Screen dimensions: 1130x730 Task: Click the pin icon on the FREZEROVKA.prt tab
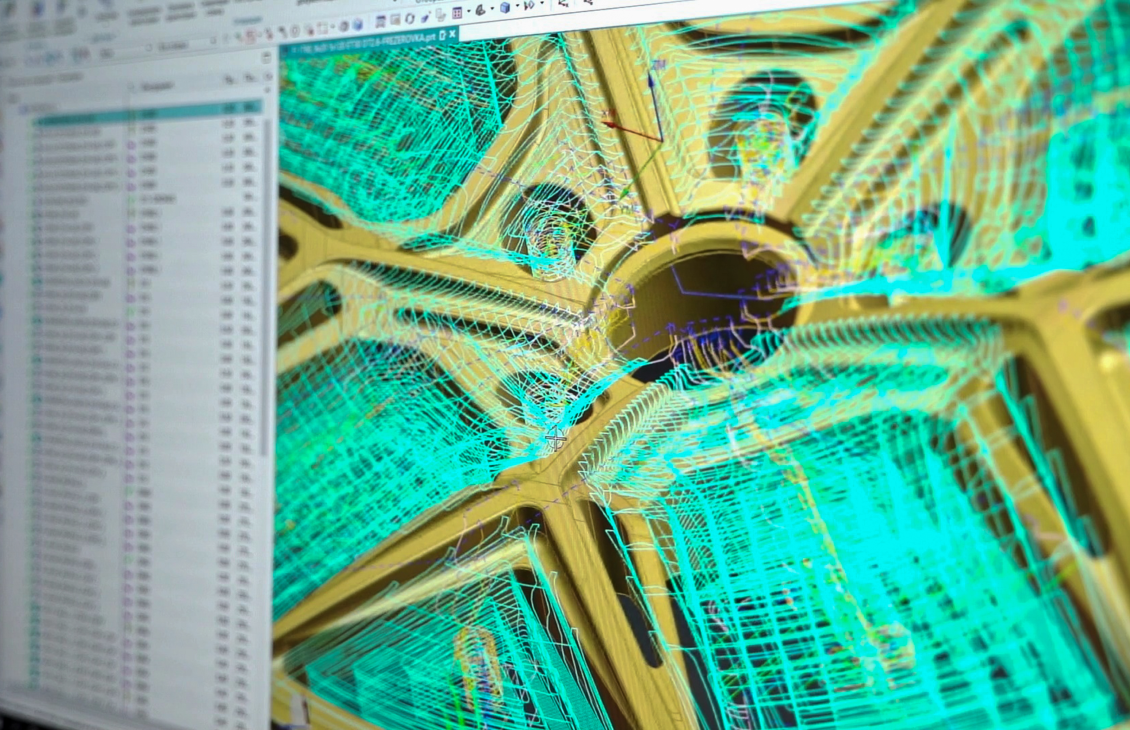click(441, 35)
